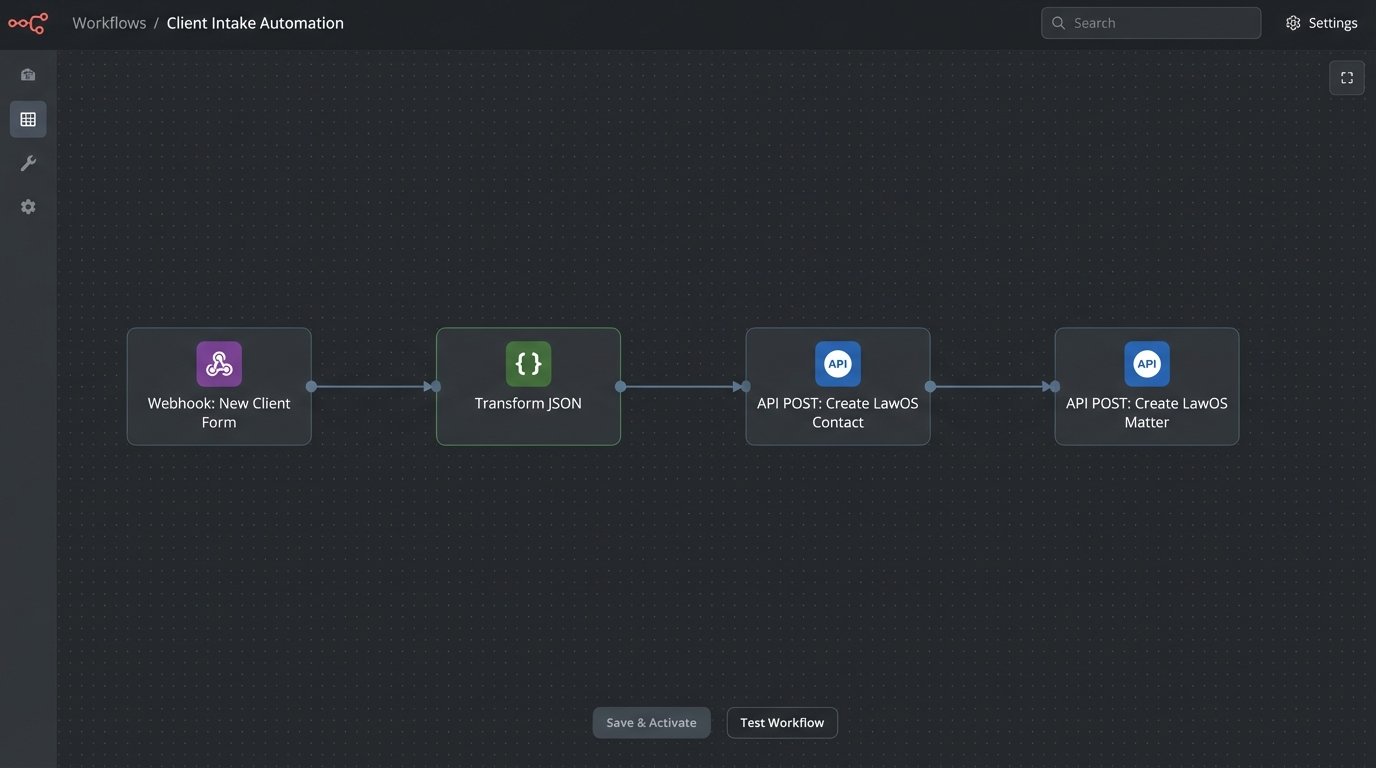
Task: Navigate to Workflows via the breadcrumb
Action: (x=109, y=22)
